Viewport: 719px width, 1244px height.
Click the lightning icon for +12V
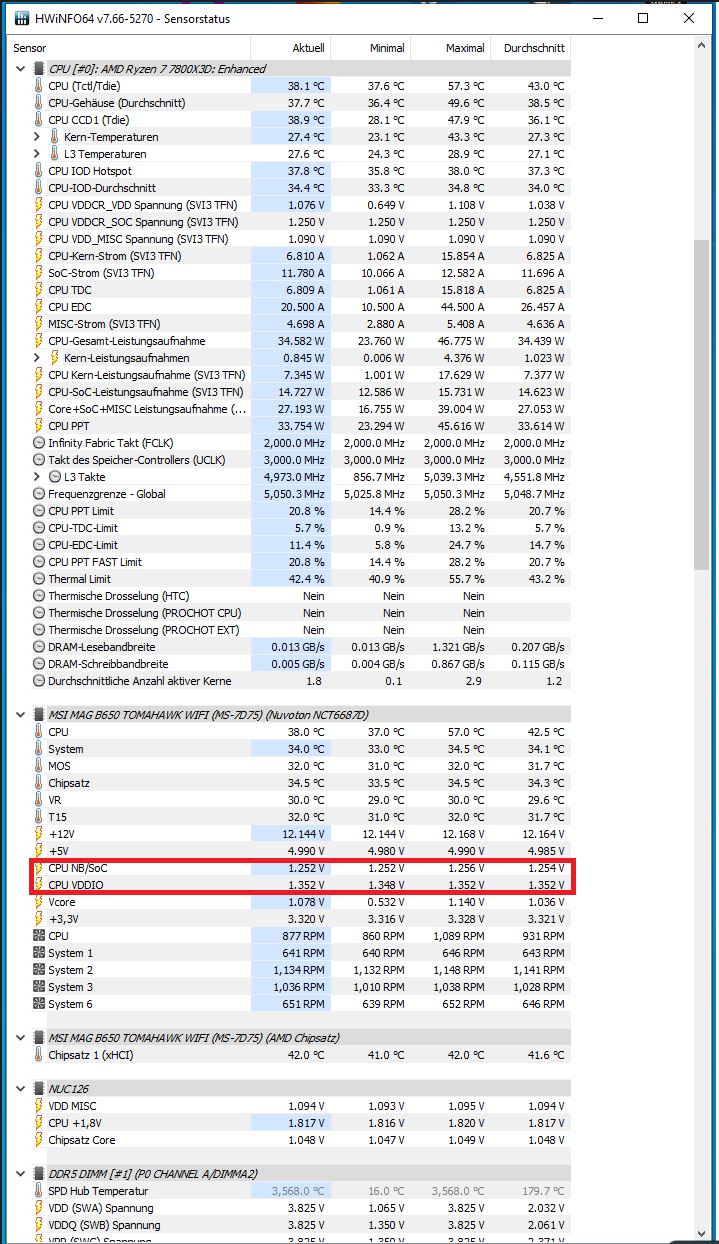[39, 834]
